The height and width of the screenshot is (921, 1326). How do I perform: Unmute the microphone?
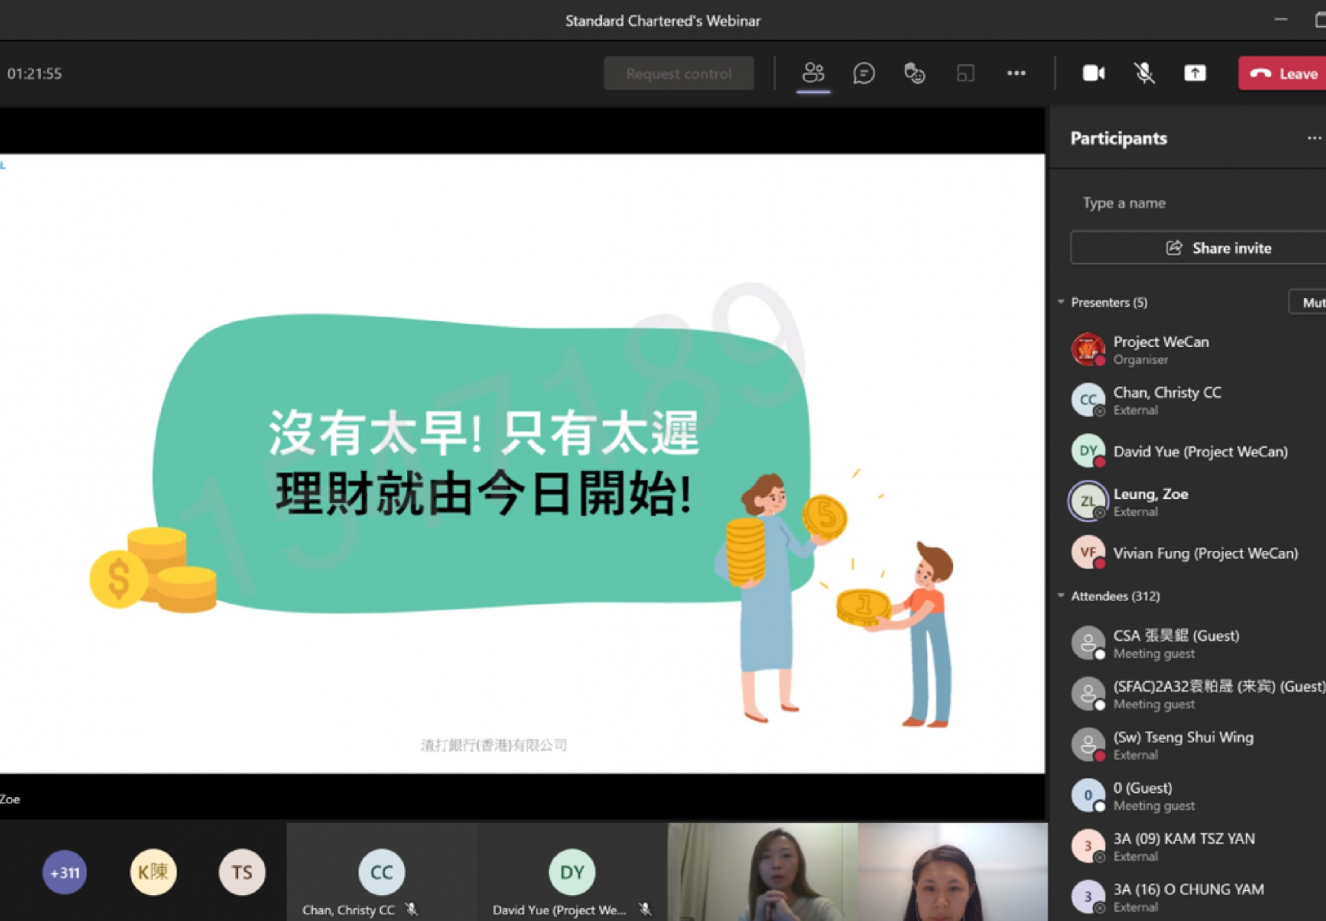click(1144, 73)
